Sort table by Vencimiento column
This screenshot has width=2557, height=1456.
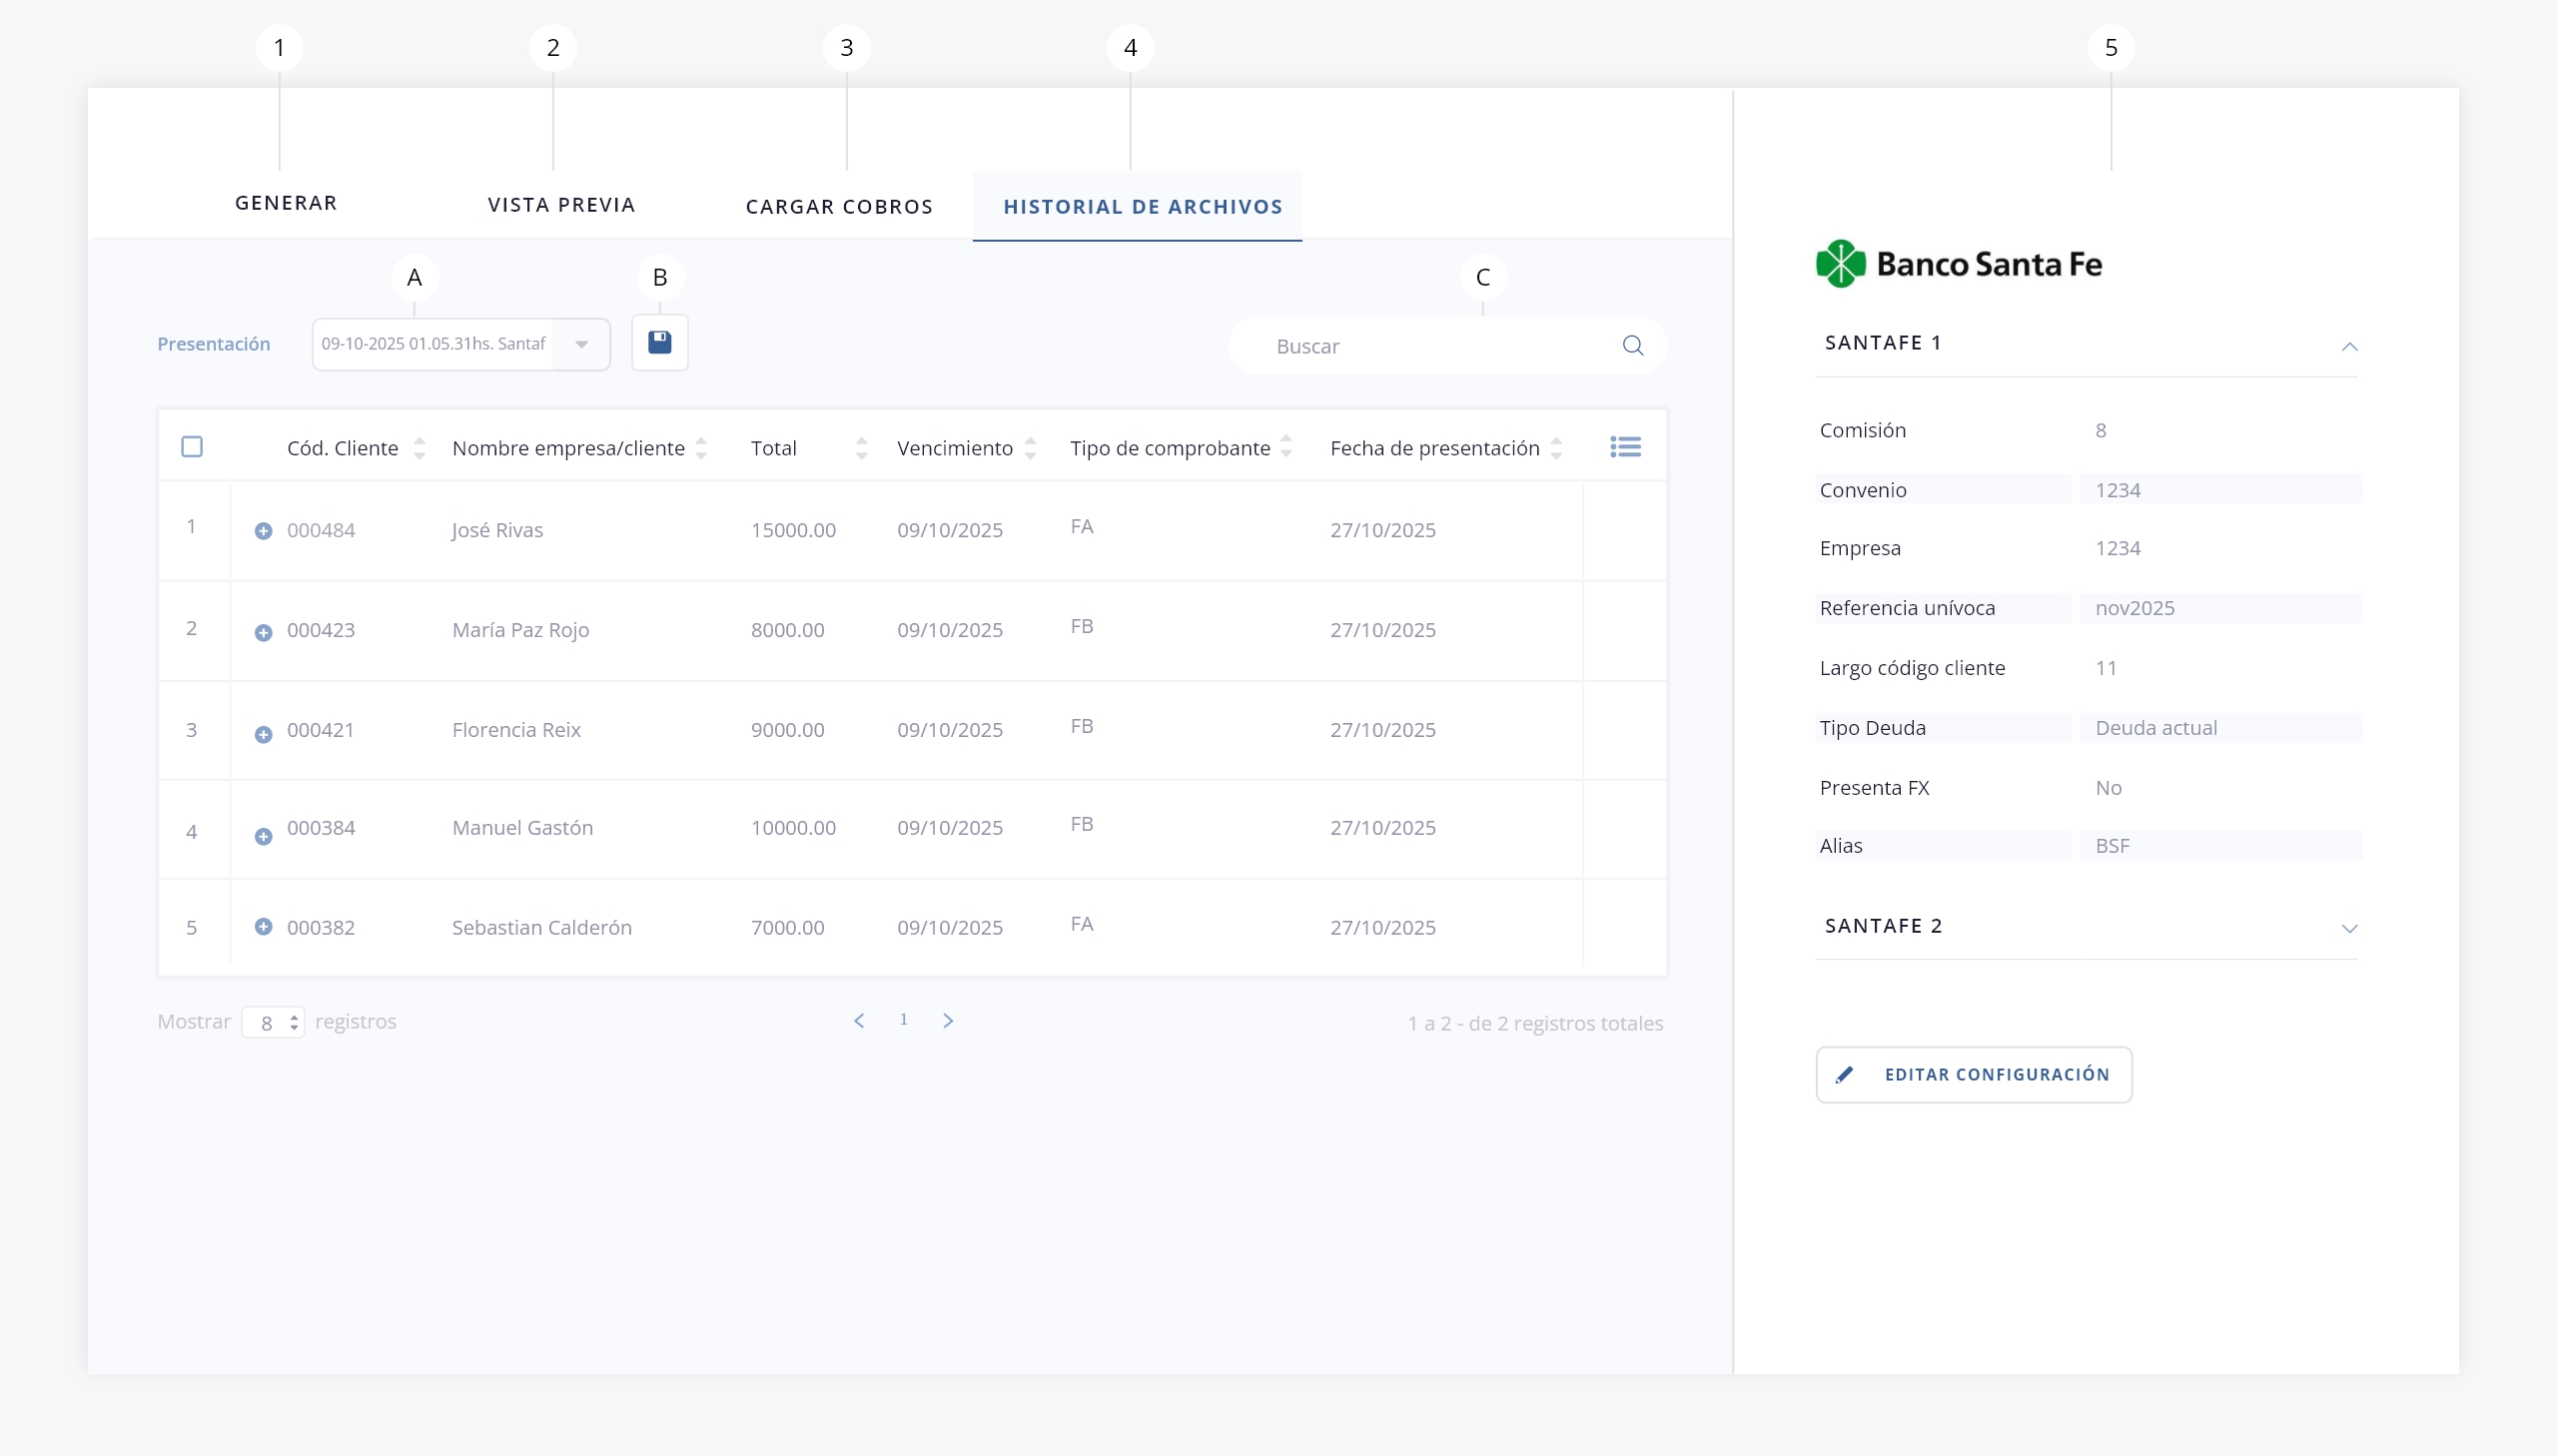(1030, 448)
